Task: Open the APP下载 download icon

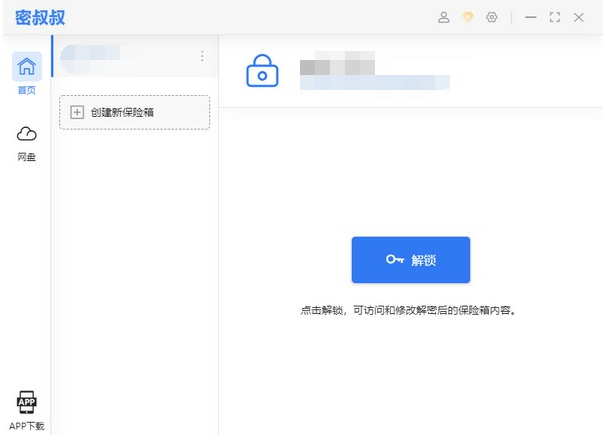Action: [27, 410]
